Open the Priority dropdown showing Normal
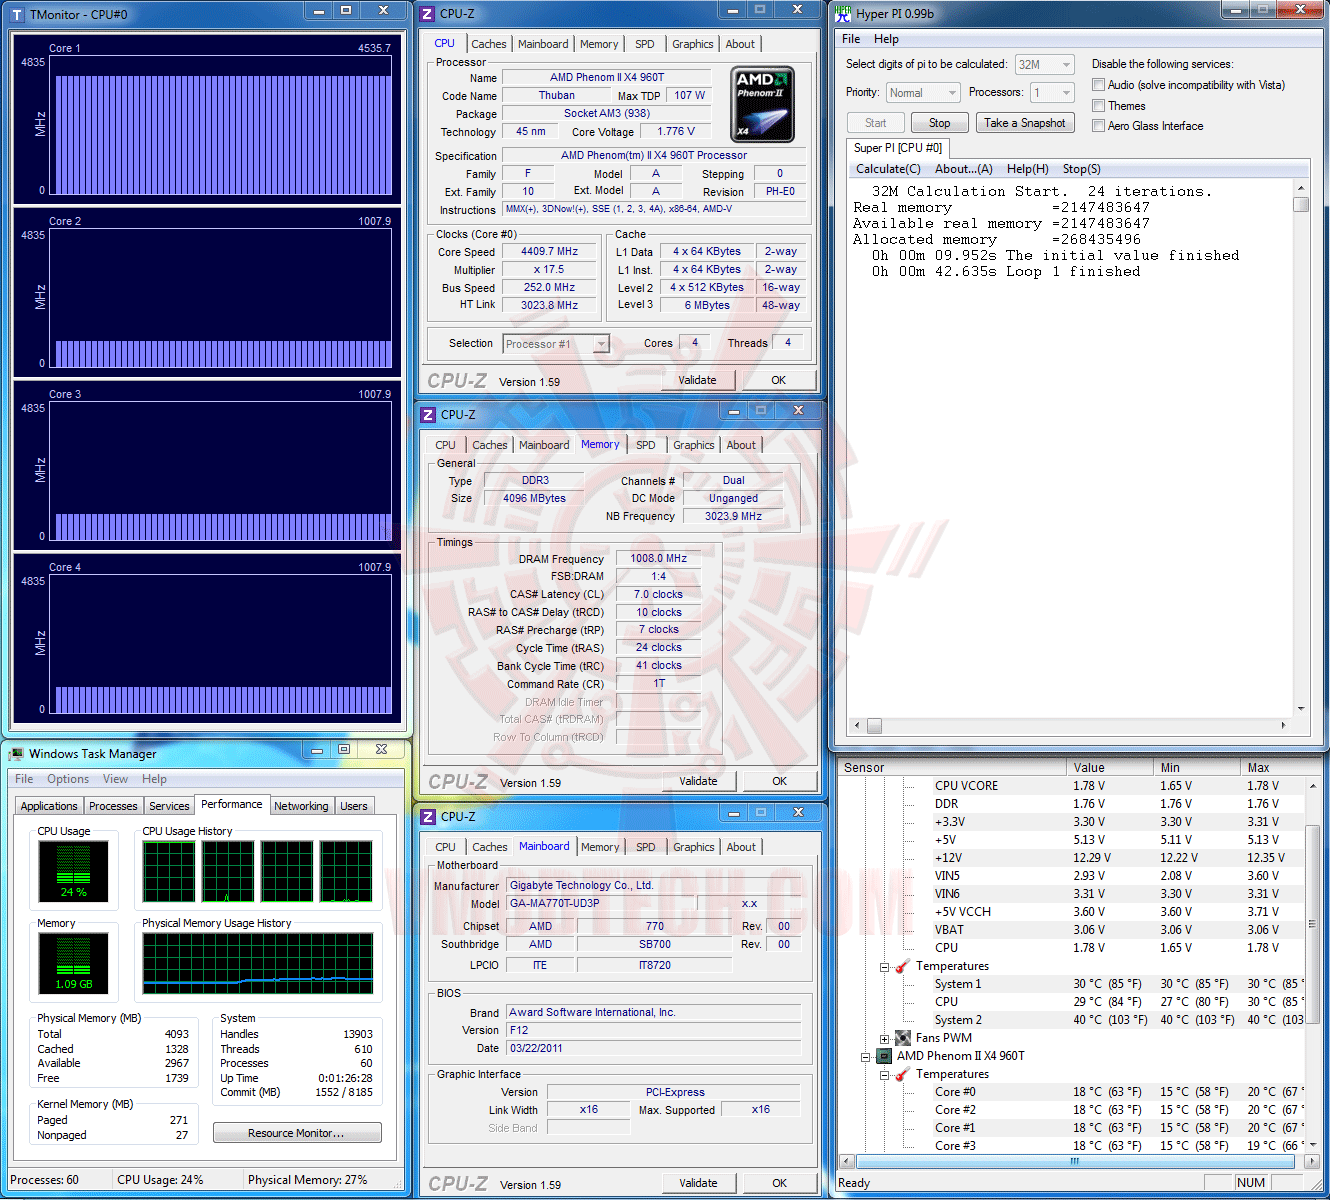Screen dimensions: 1330x1200 tap(923, 93)
